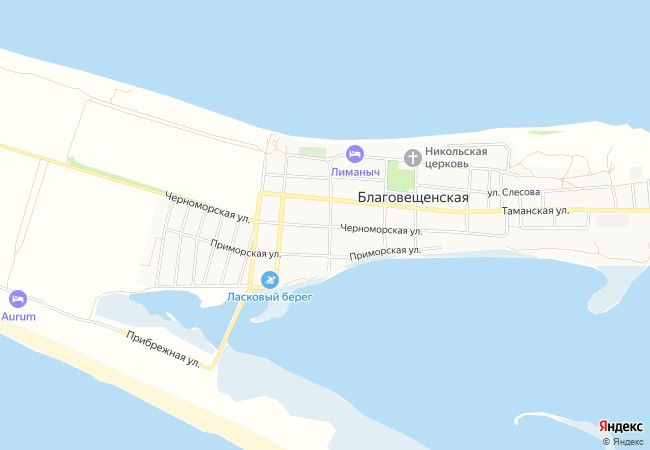Click the Таманская ул. street label

(535, 210)
